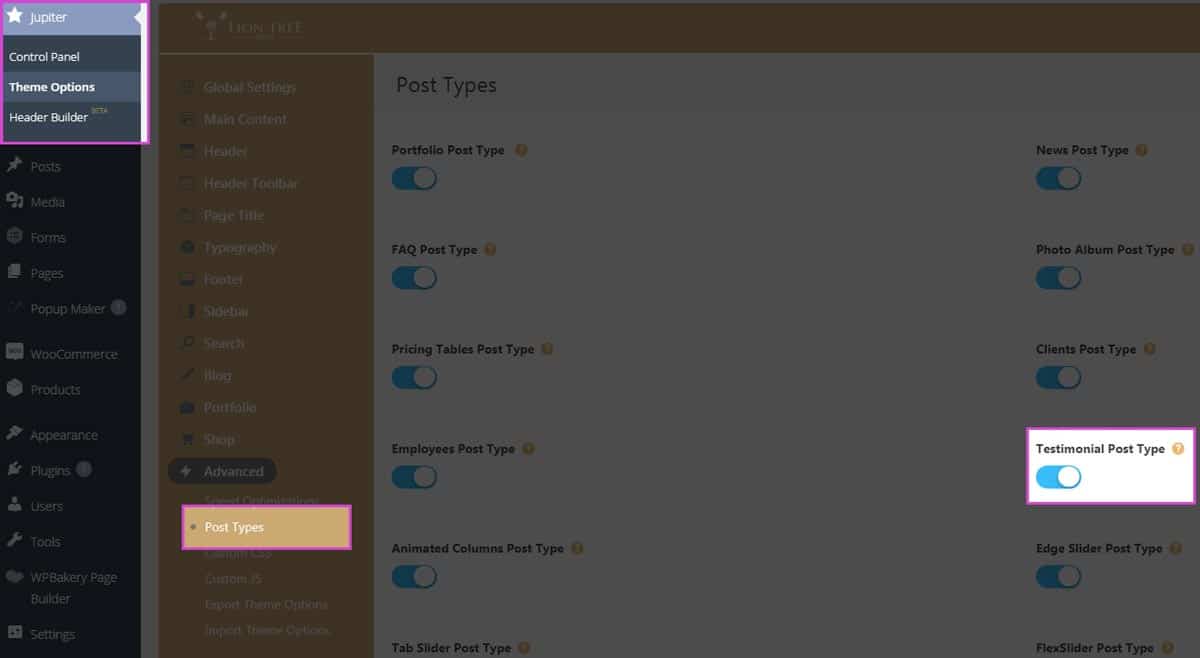1200x658 pixels.
Task: Click the Products box icon
Action: coord(15,389)
